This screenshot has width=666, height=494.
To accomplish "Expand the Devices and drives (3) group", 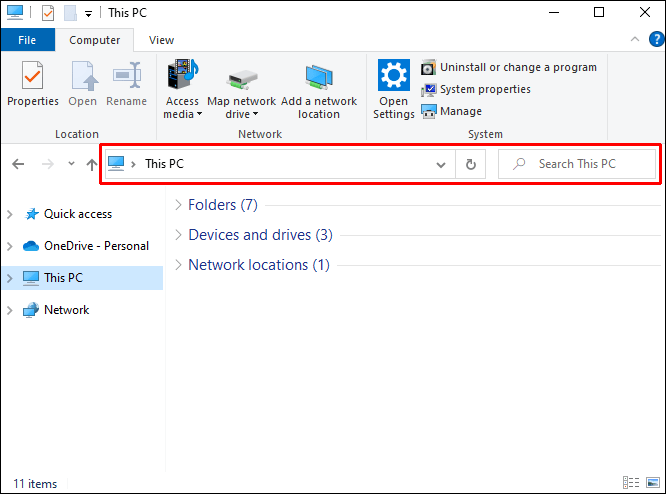I will pos(179,235).
